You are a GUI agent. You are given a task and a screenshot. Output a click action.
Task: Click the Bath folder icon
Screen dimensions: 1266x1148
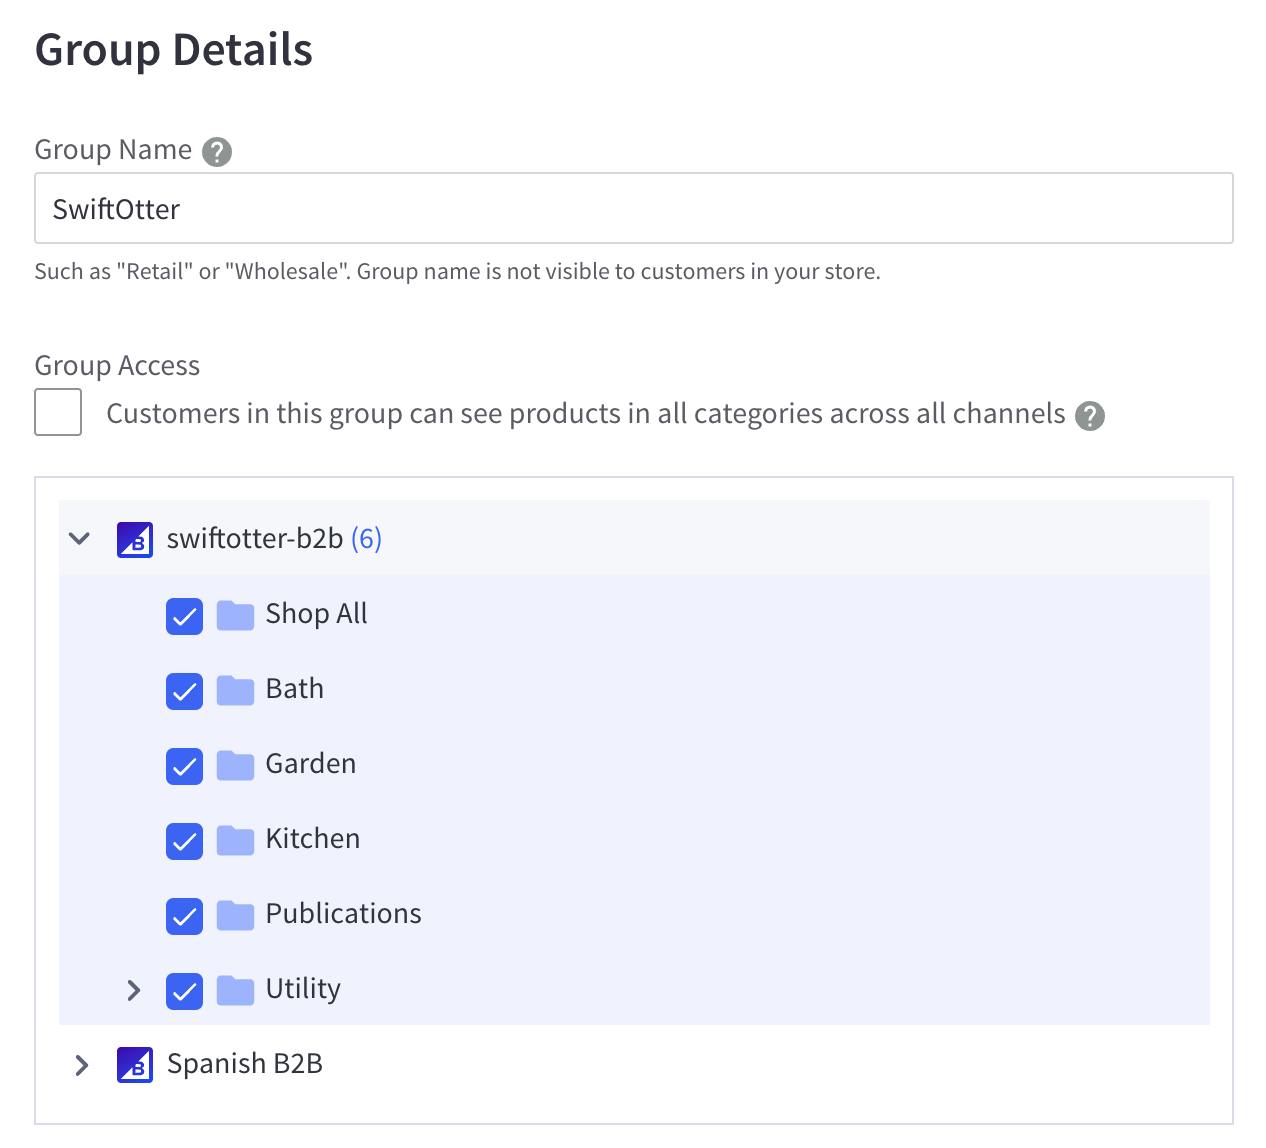[x=236, y=690]
